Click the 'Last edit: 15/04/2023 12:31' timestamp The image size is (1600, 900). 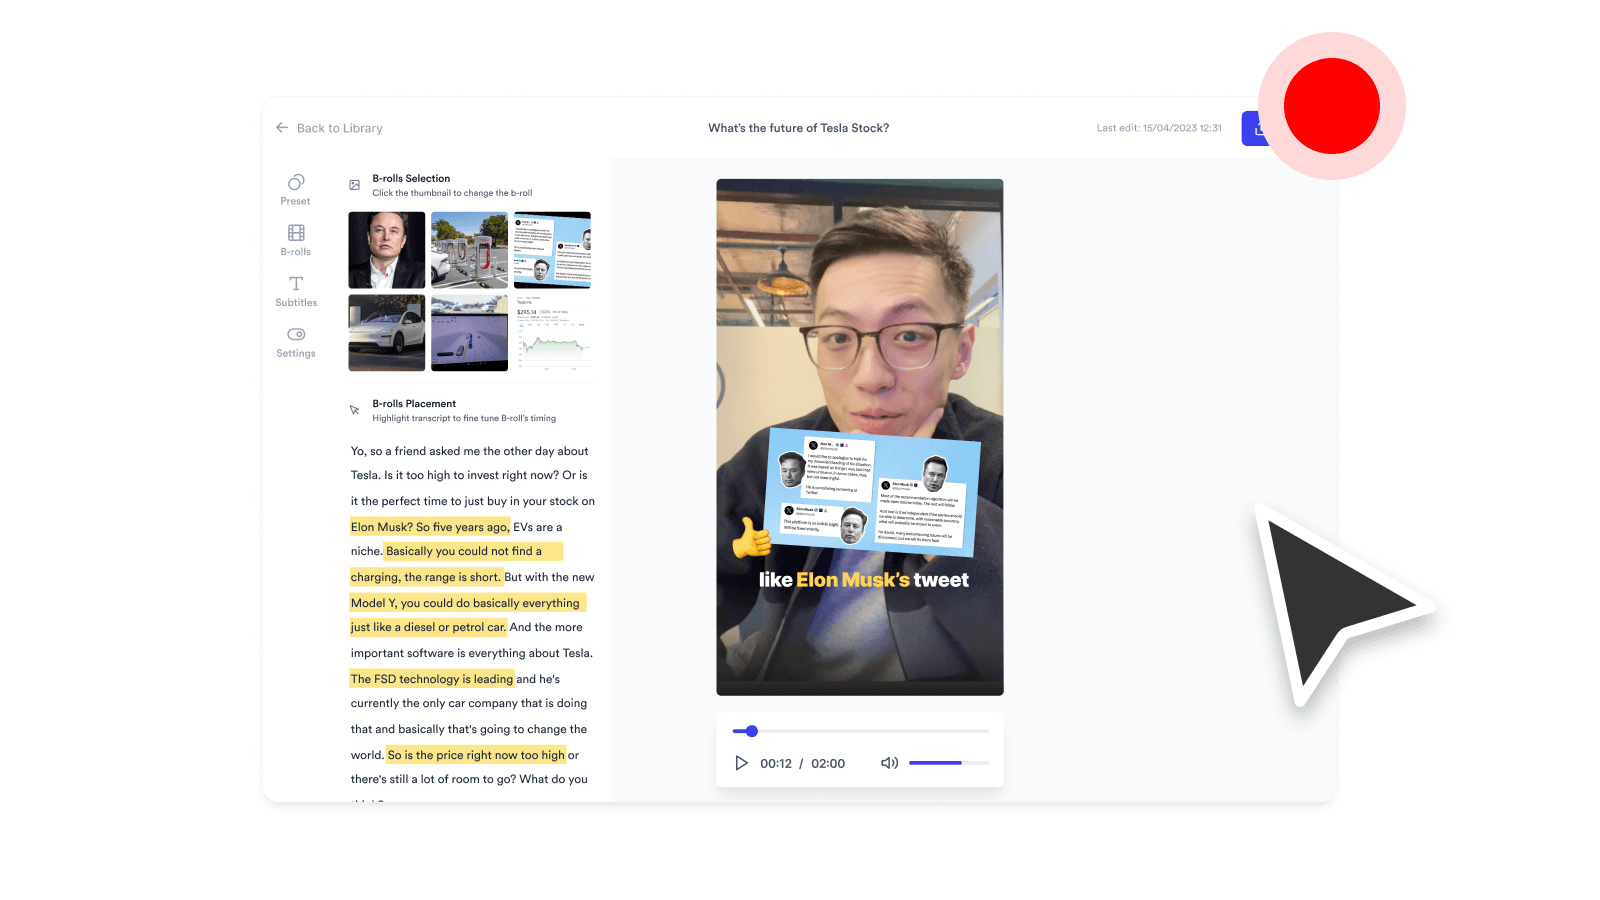(1159, 128)
